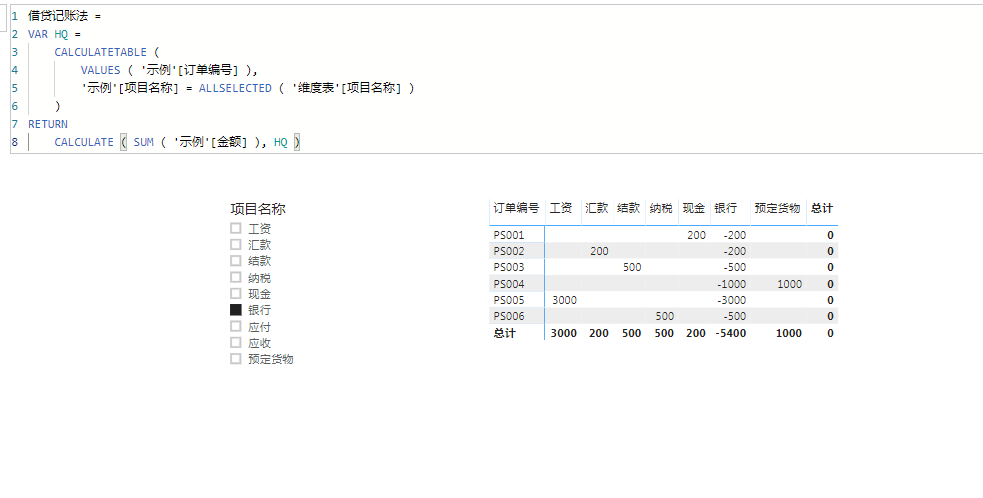Click the ALLSELECTED function in formula
The width and height of the screenshot is (983, 498).
tap(235, 88)
